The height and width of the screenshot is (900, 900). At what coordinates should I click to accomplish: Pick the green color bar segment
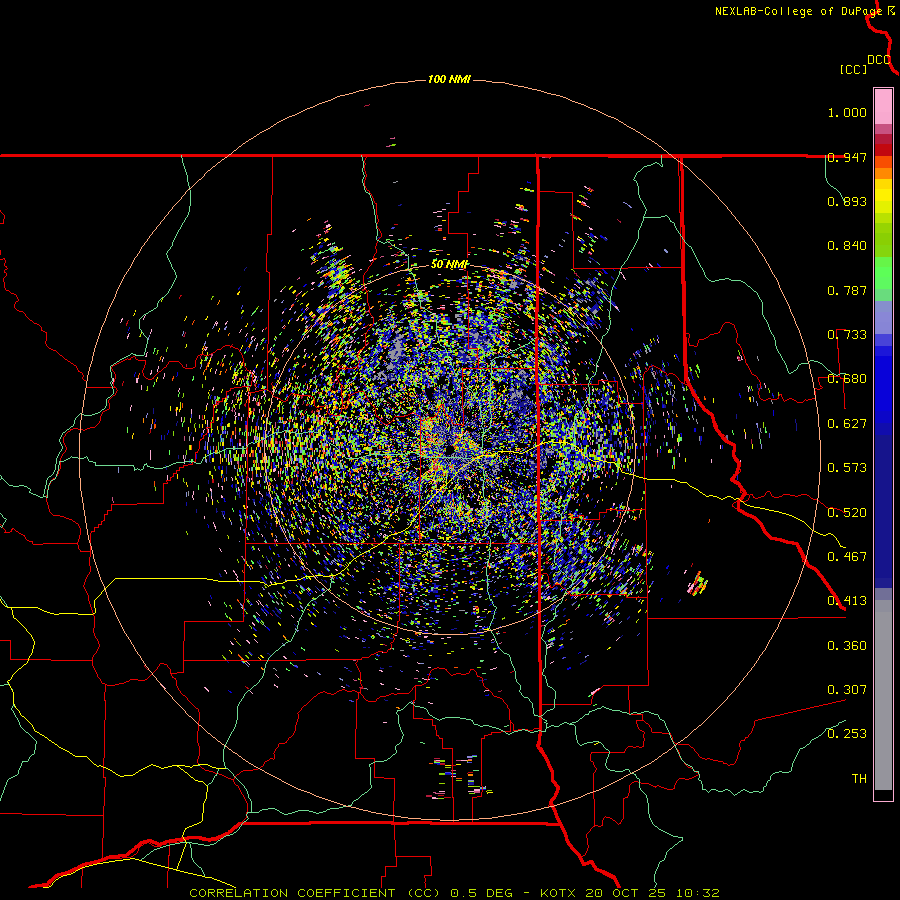[x=883, y=273]
